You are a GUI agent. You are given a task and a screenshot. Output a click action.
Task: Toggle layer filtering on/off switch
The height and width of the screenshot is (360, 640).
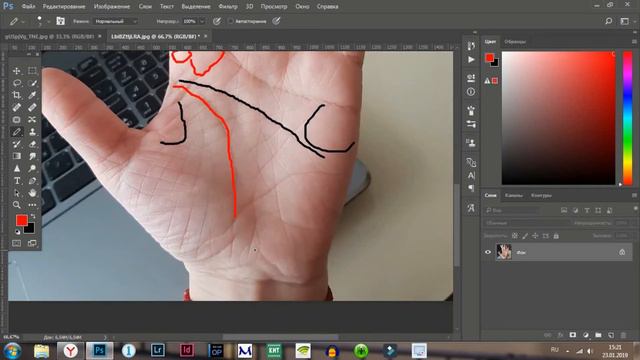[x=635, y=209]
